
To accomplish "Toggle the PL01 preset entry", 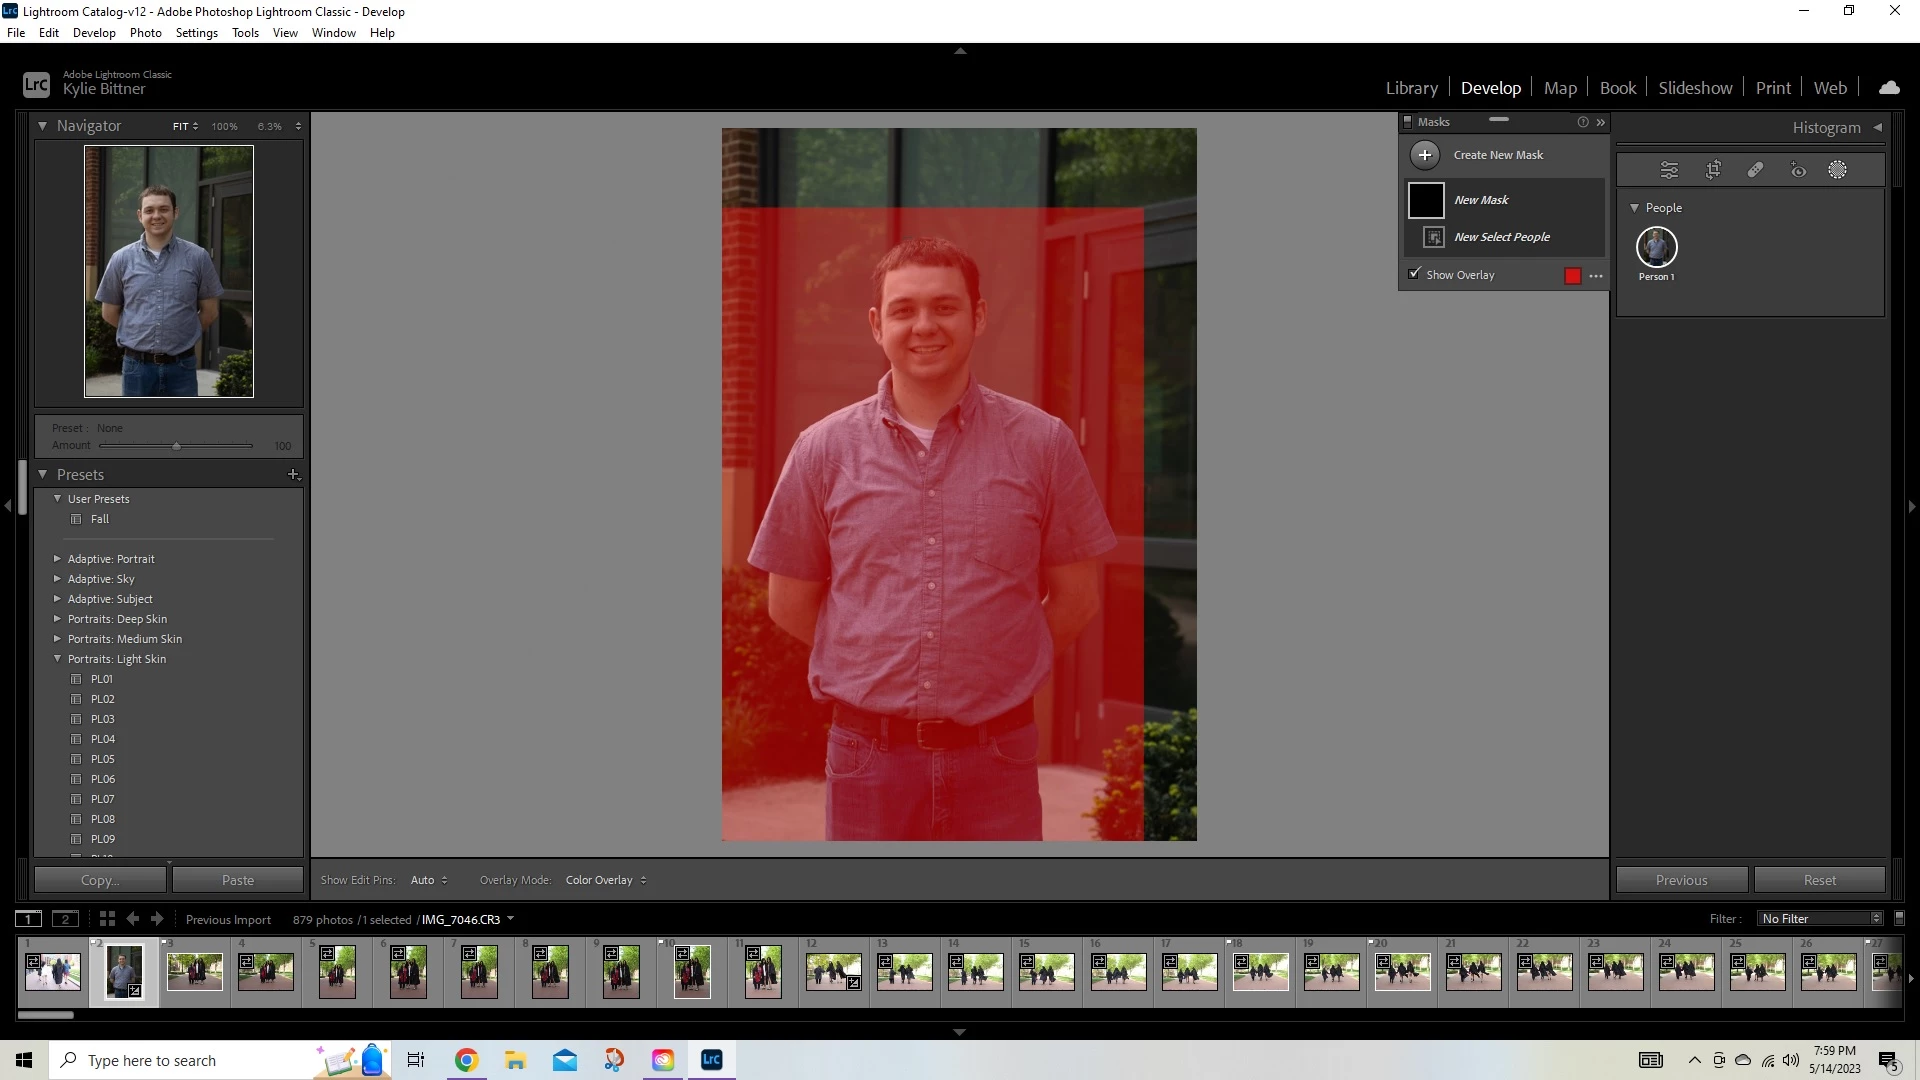I will (102, 679).
